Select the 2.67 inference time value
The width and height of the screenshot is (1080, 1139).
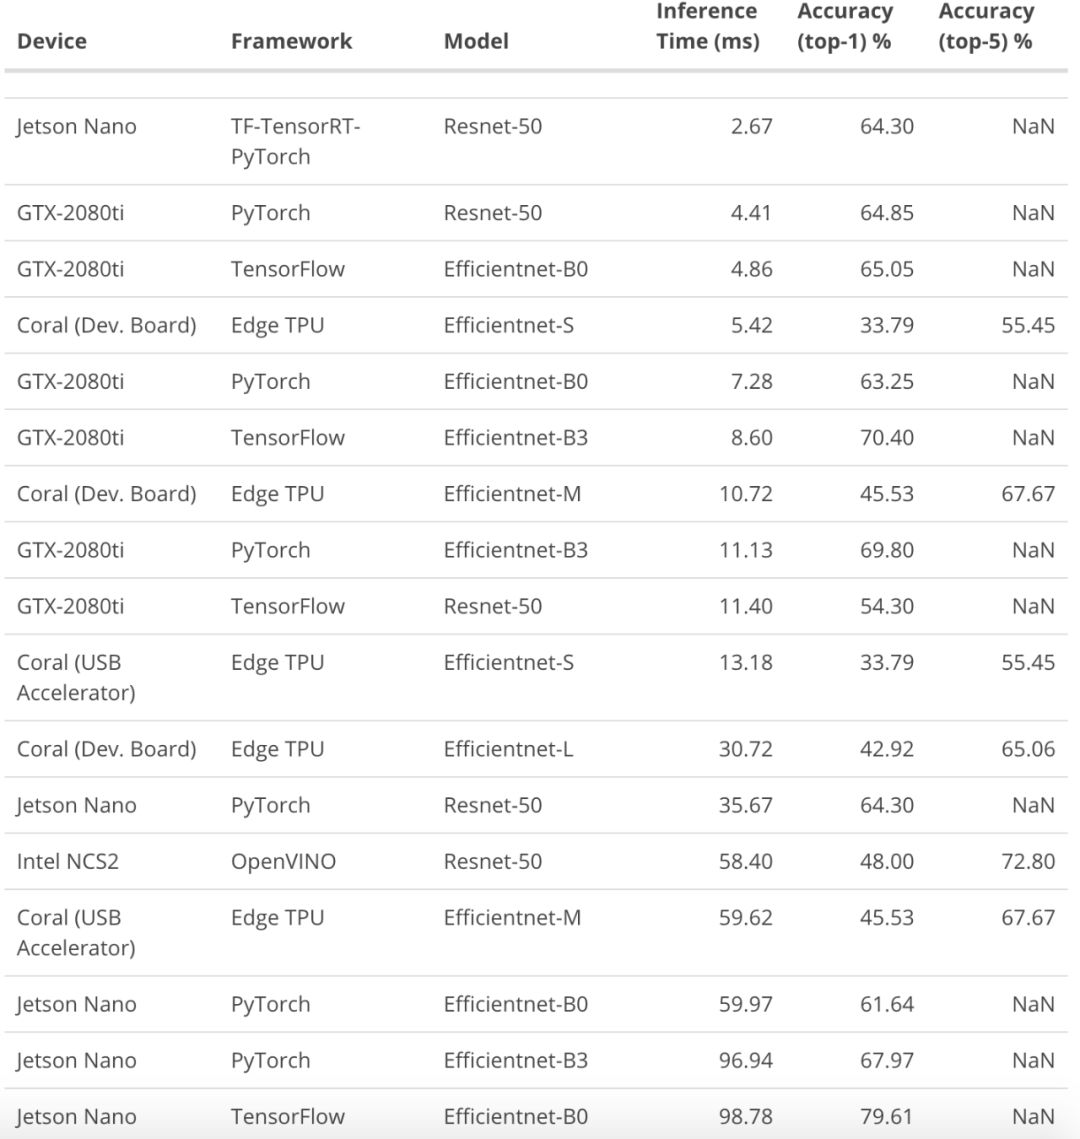pyautogui.click(x=751, y=126)
